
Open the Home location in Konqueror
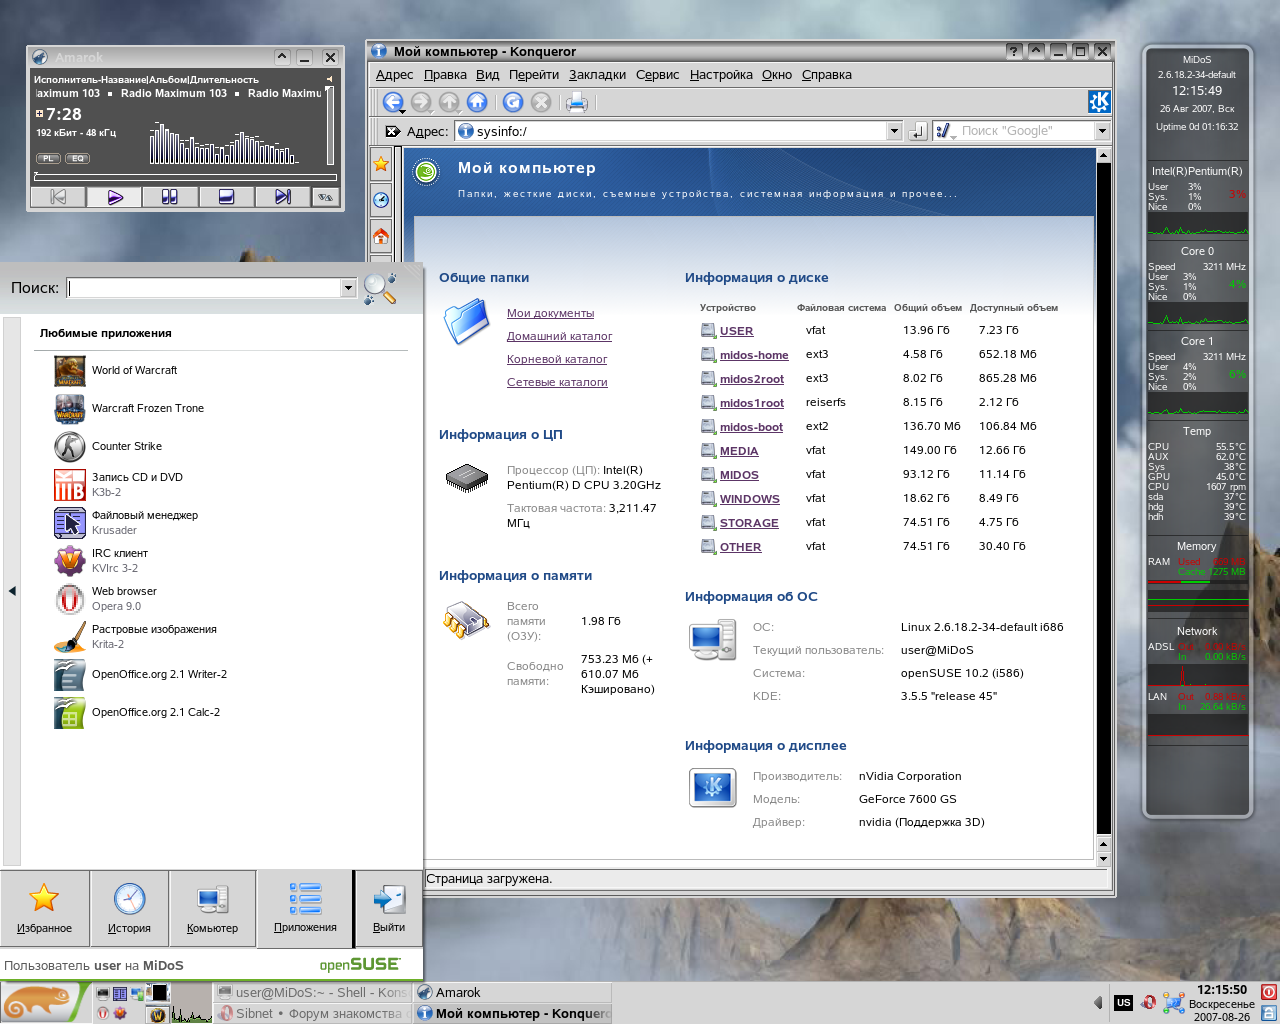coord(477,102)
